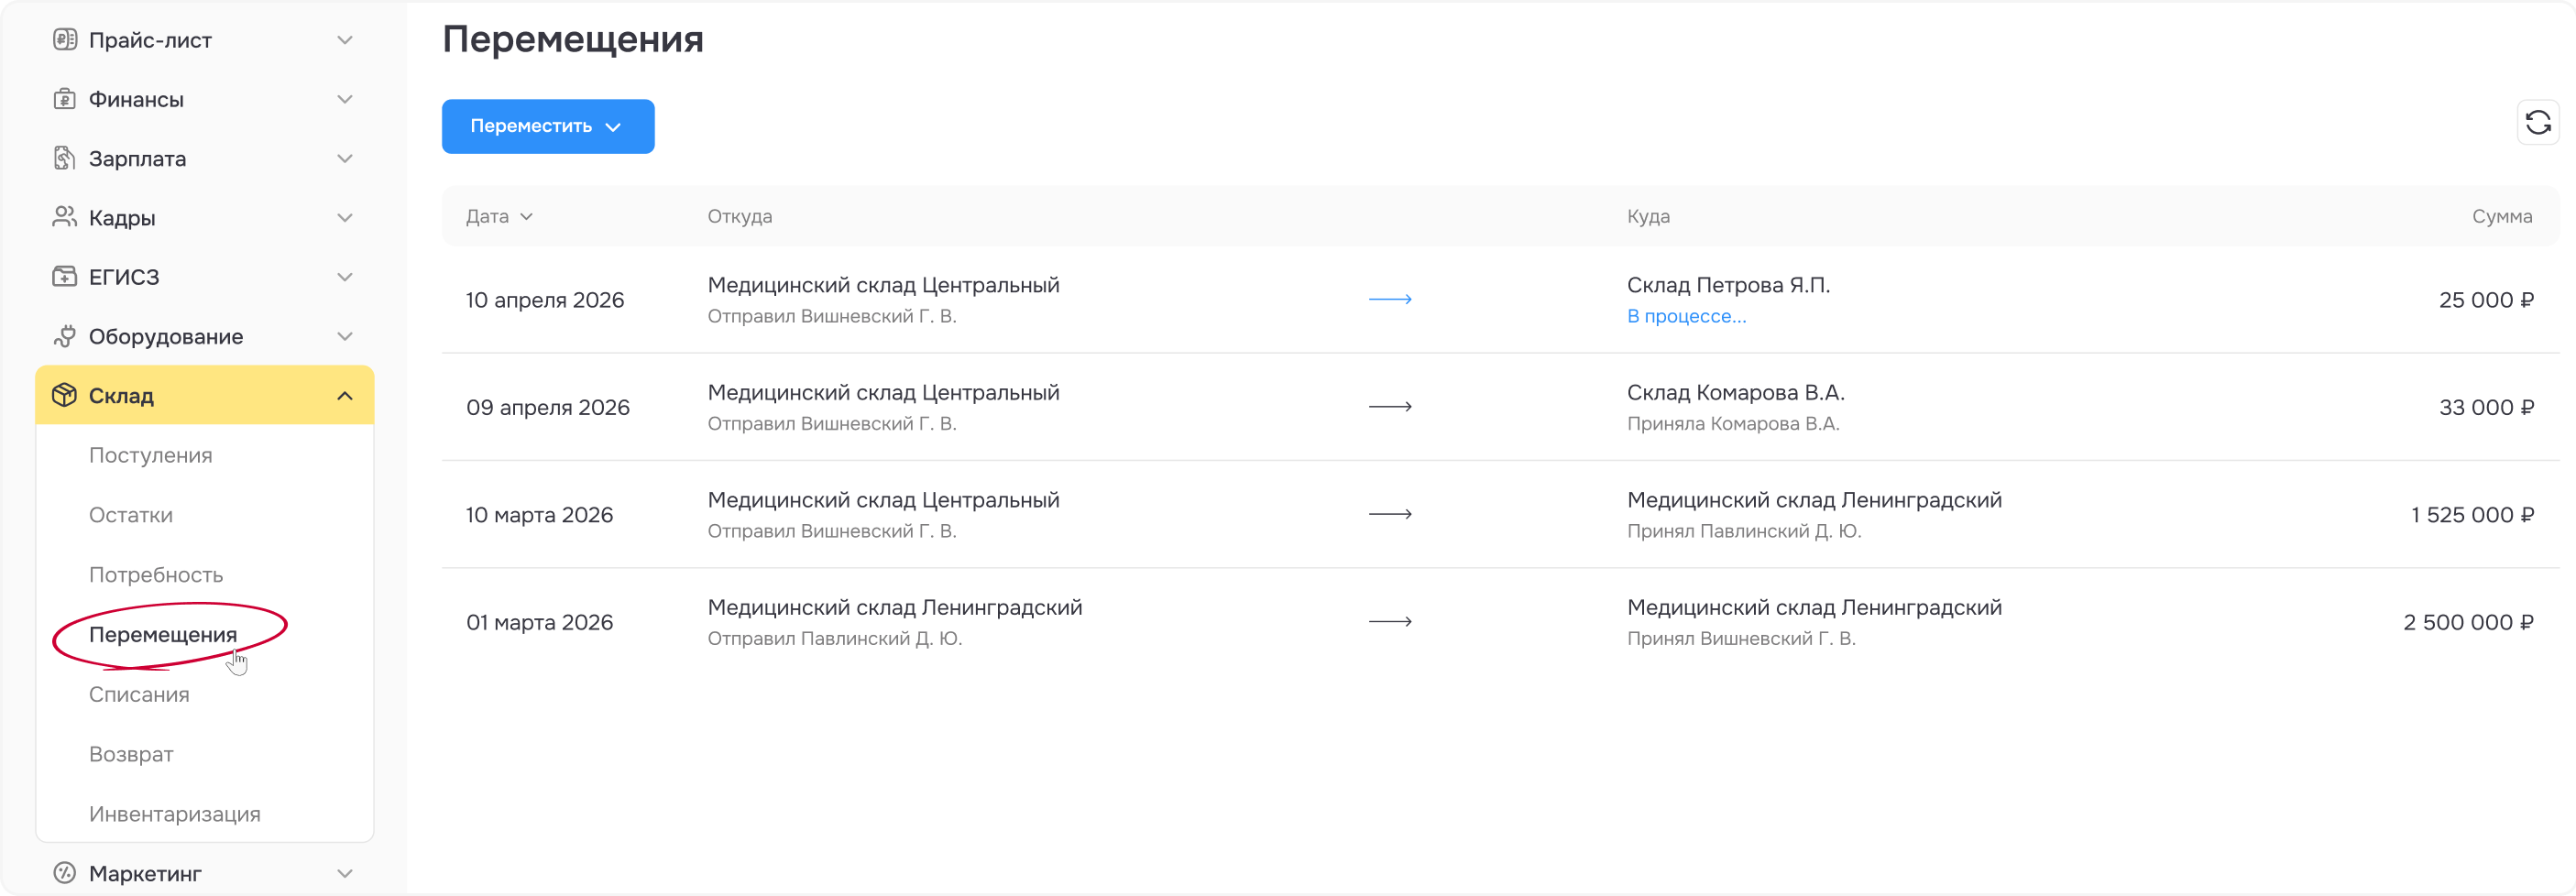This screenshot has width=2576, height=896.
Task: Expand the Финансы section chevron
Action: tap(345, 99)
